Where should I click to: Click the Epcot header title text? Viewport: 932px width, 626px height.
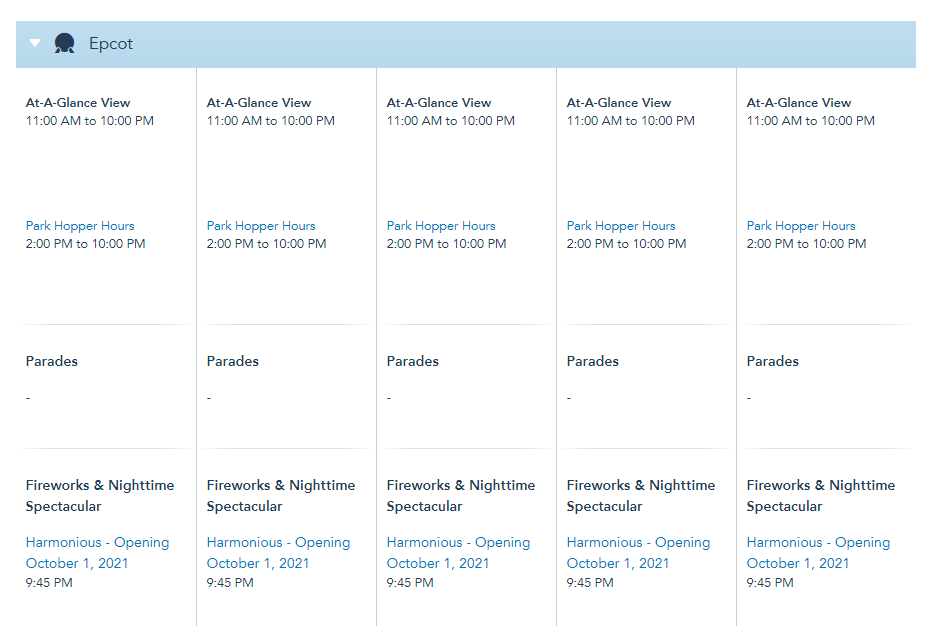(x=110, y=44)
